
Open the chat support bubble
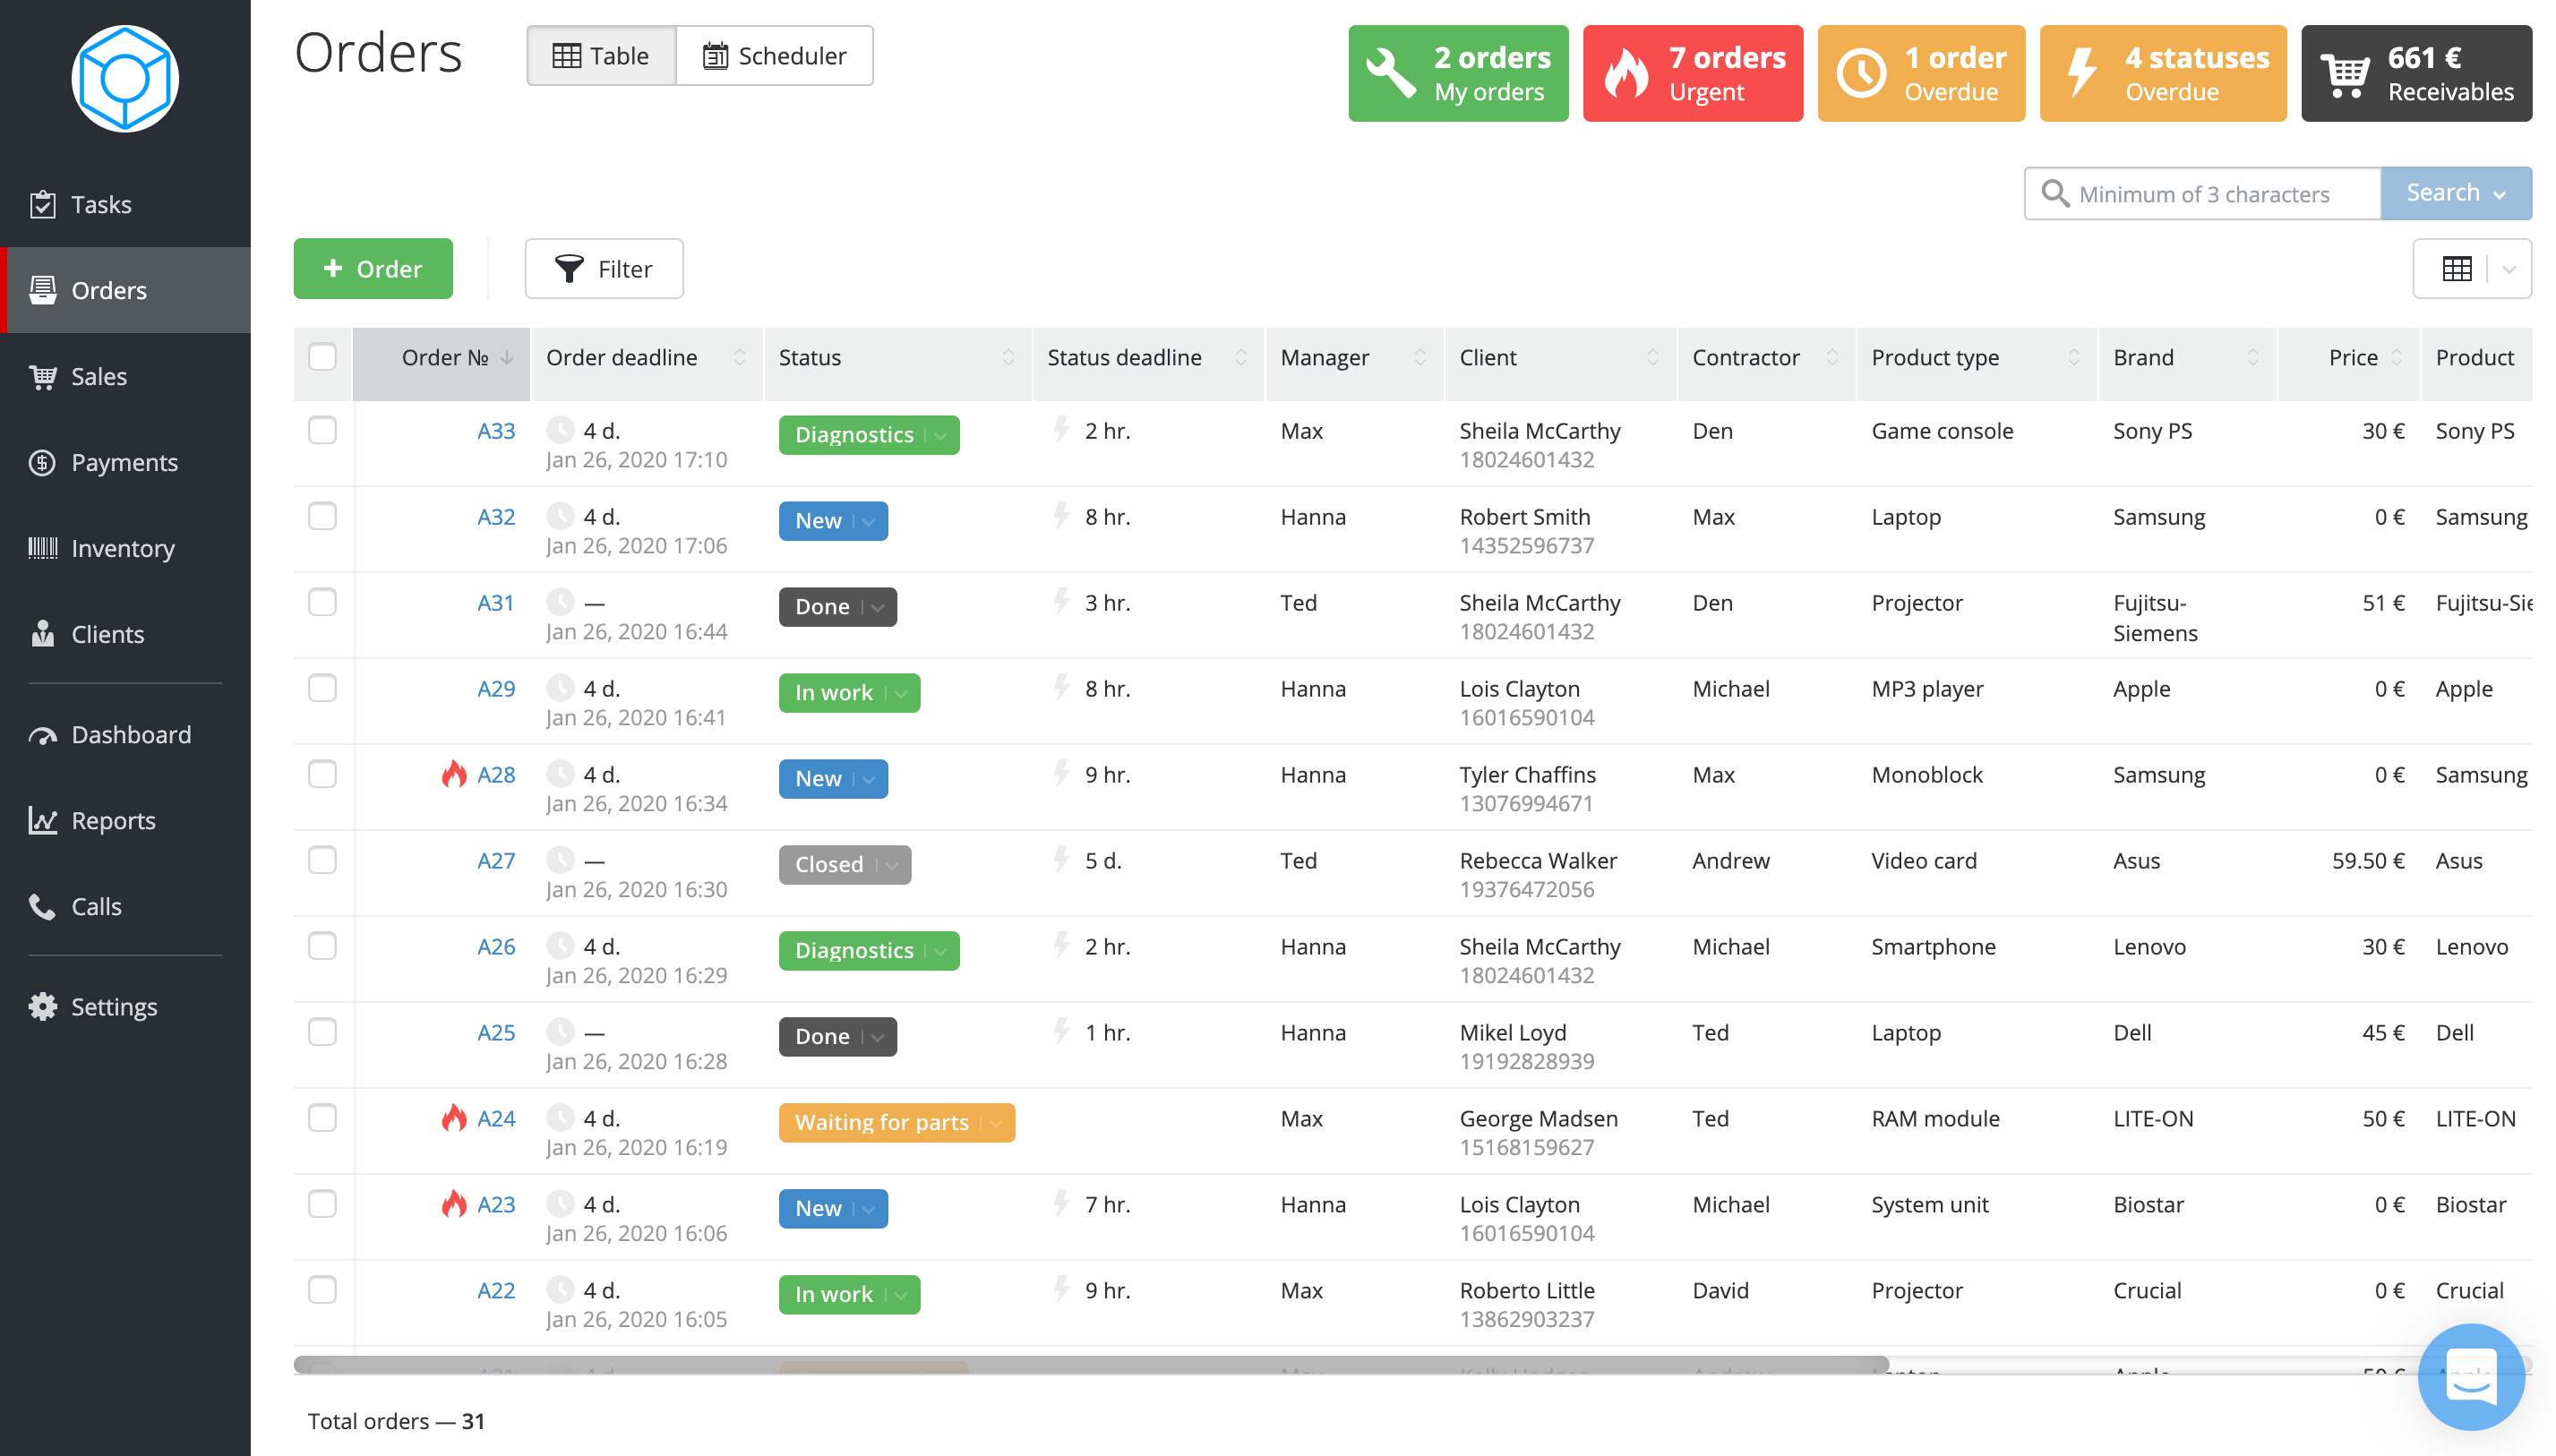coord(2470,1376)
